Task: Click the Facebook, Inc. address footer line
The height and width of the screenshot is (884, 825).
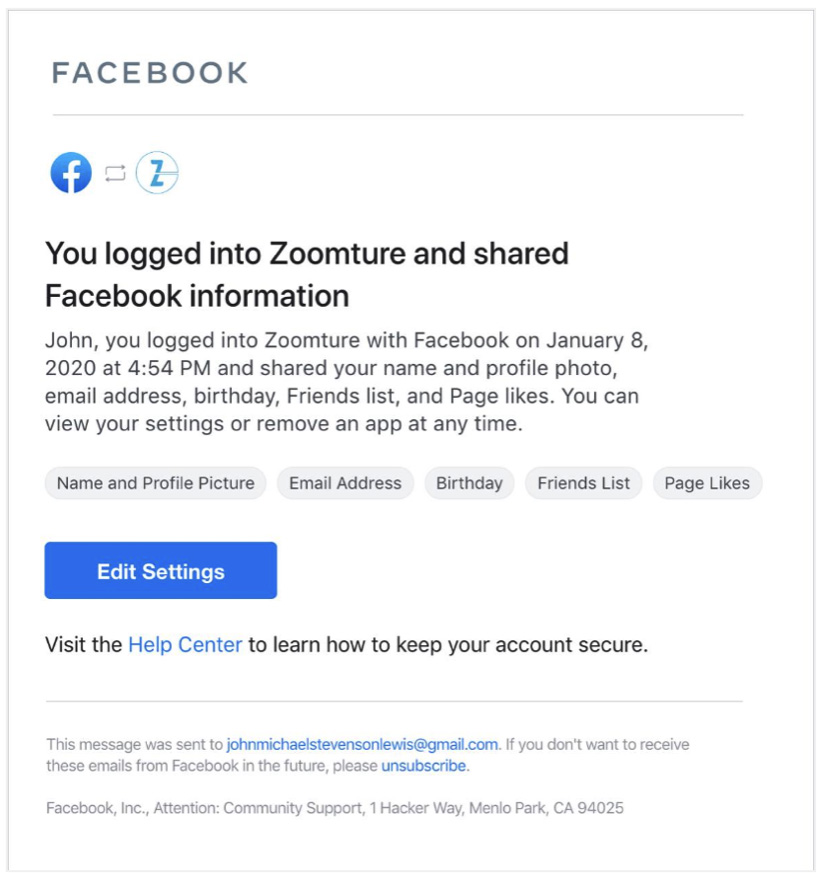Action: pos(335,808)
